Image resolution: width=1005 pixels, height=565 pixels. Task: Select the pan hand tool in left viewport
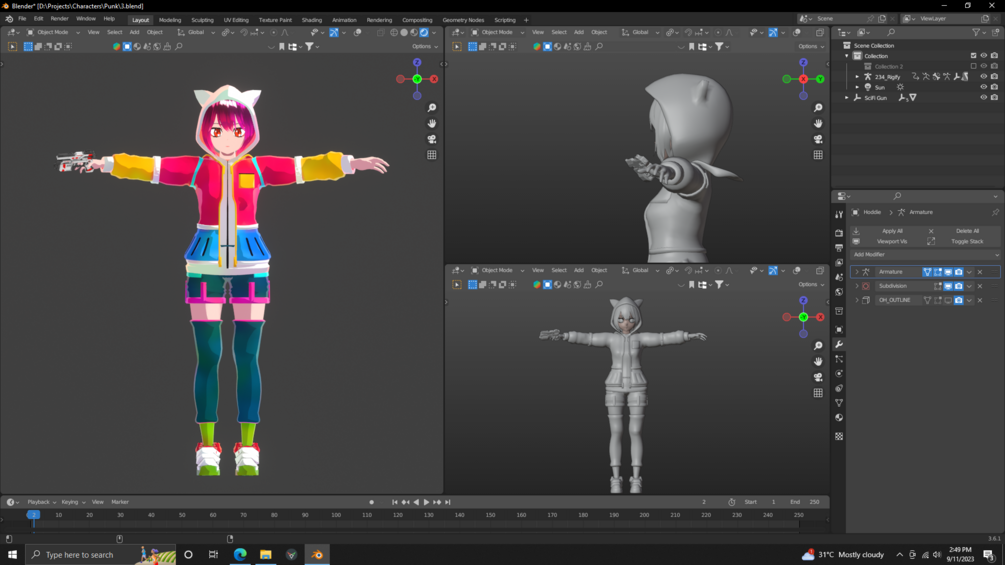[432, 124]
